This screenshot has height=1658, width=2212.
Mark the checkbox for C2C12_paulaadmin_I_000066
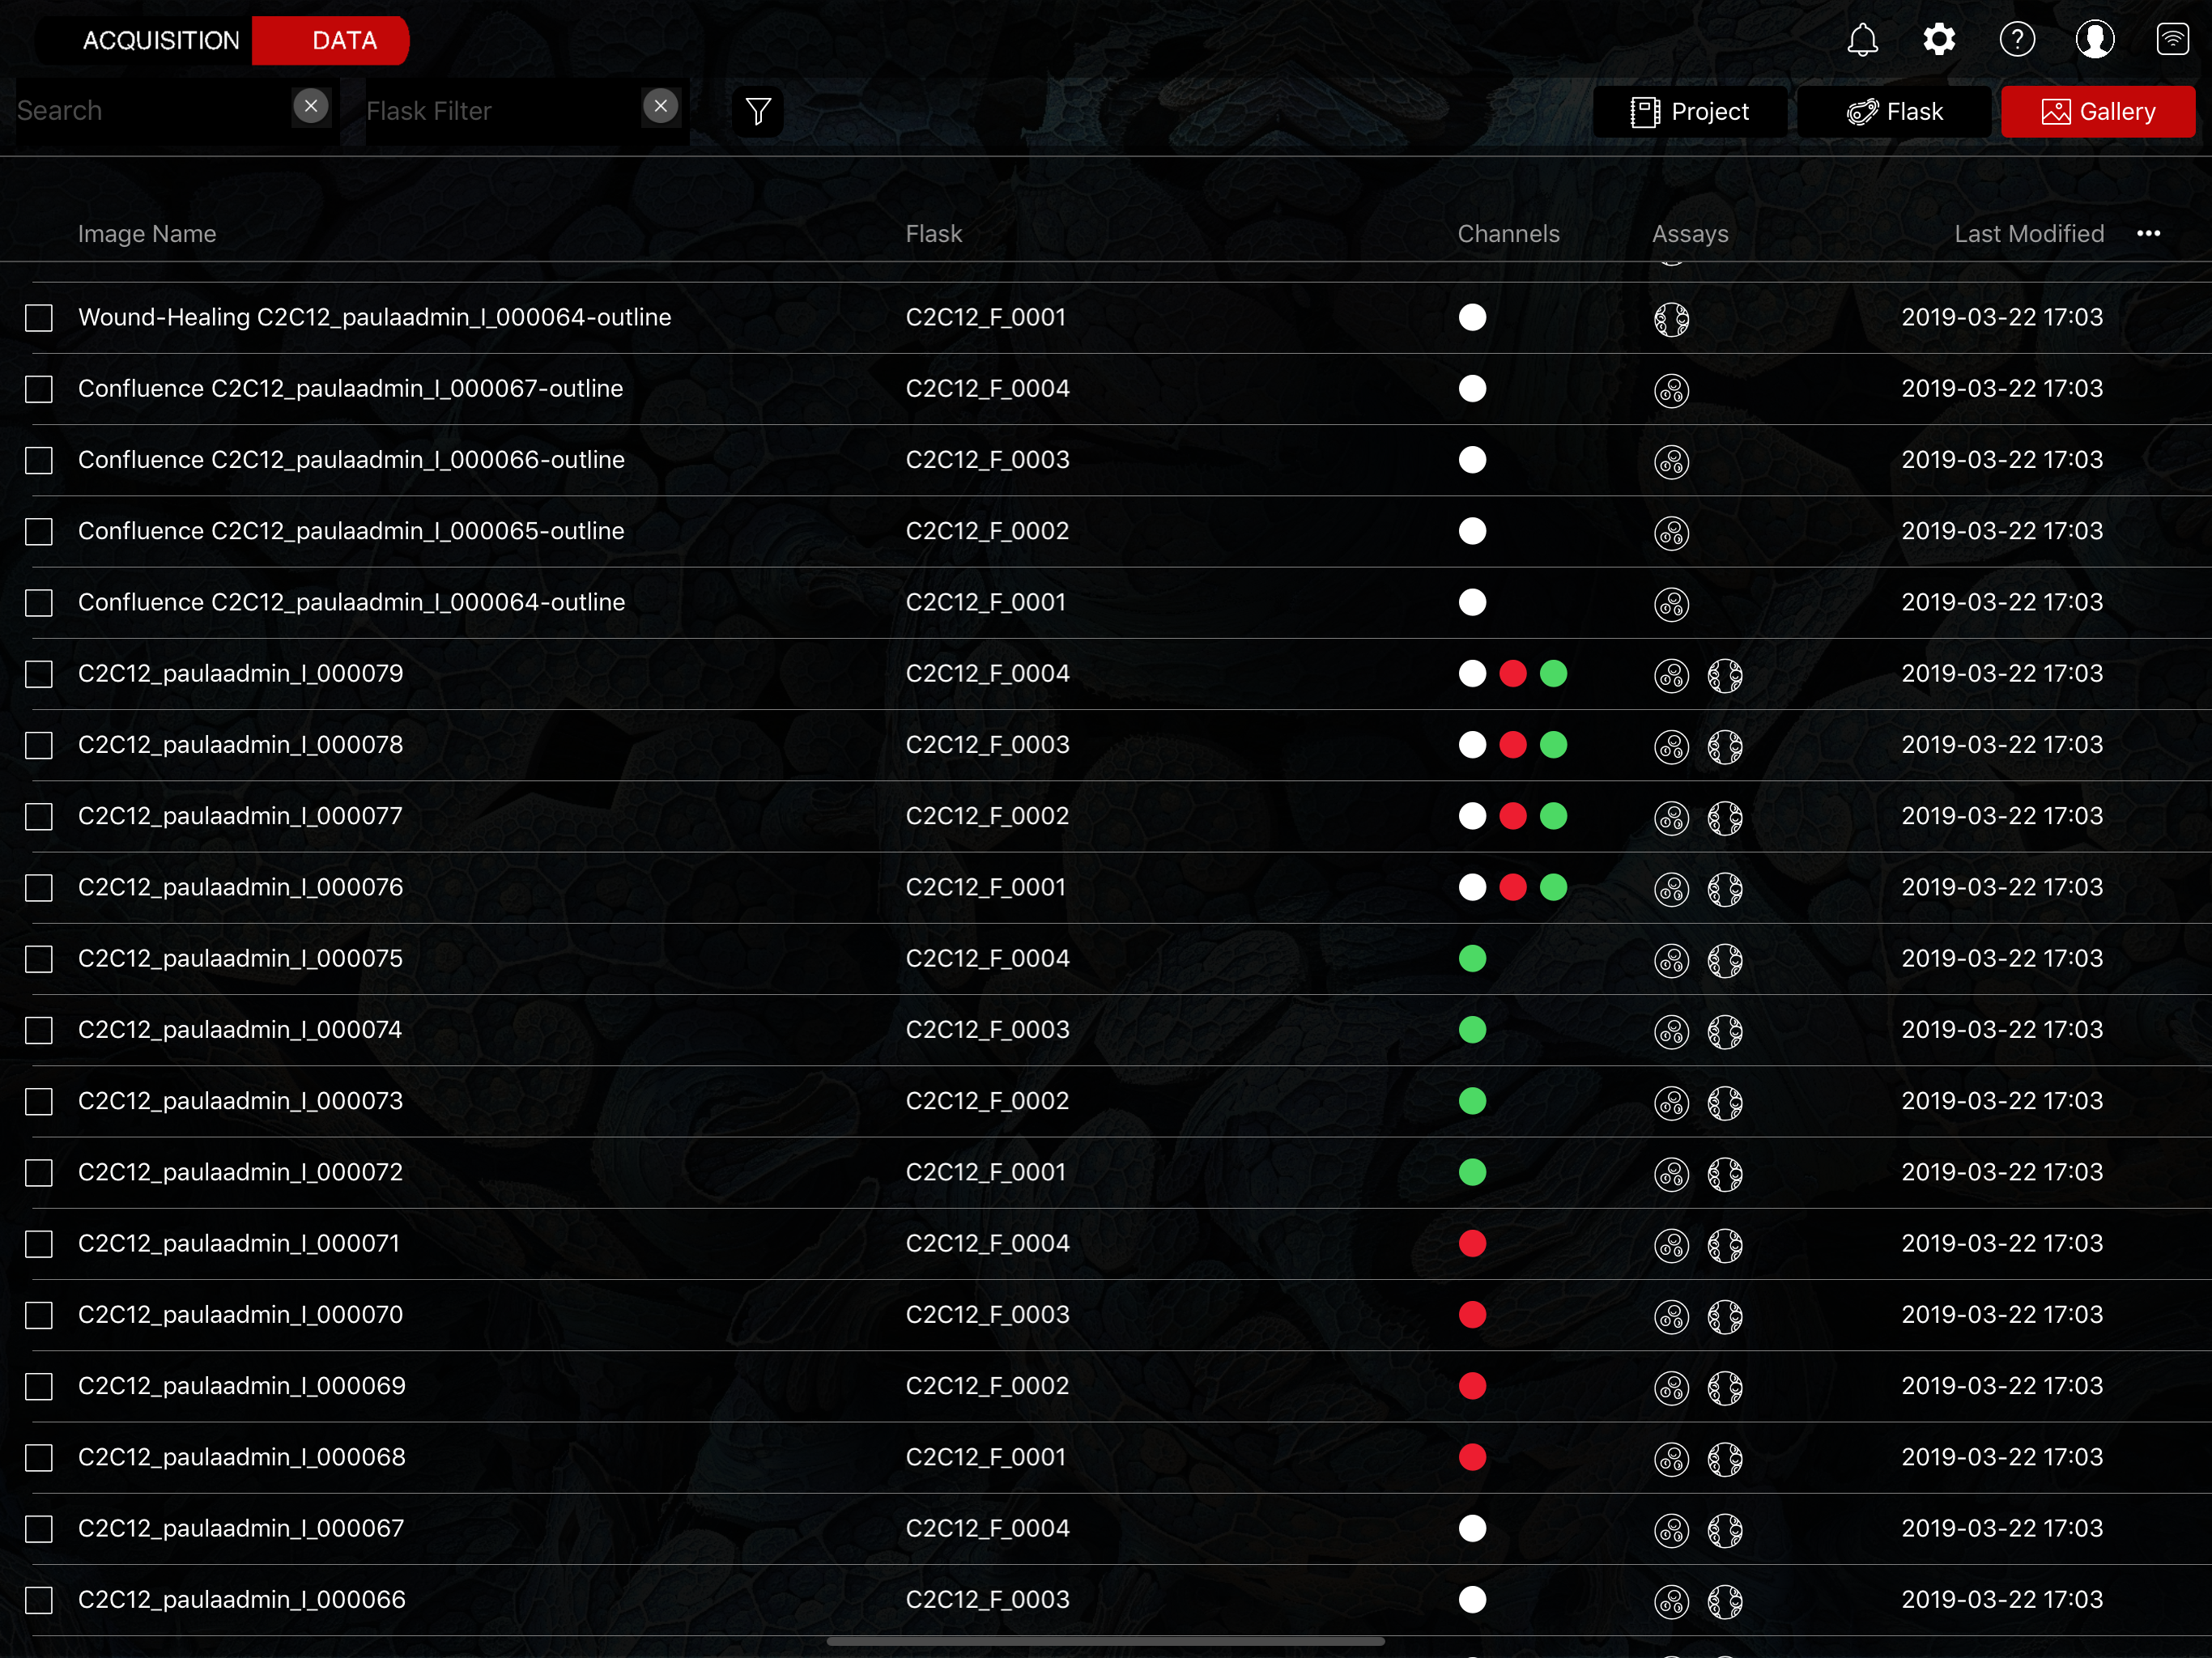39,1600
